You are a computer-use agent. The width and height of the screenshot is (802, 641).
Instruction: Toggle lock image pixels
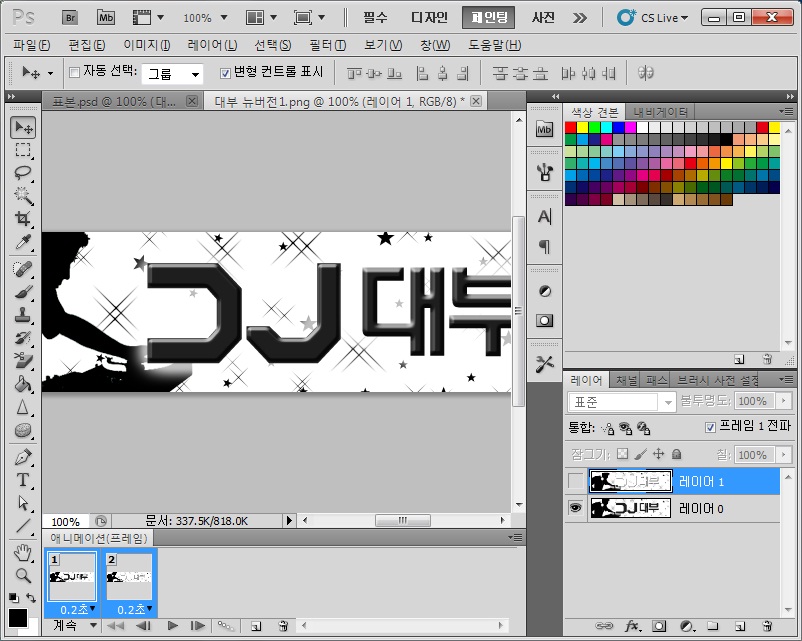coord(640,454)
